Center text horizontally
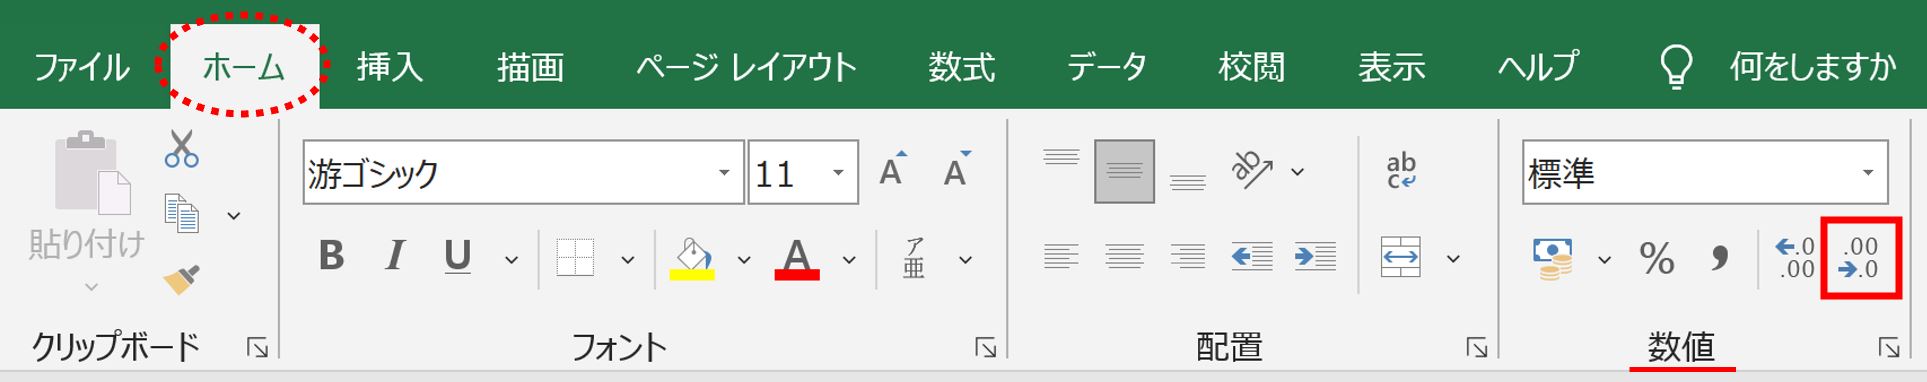The width and height of the screenshot is (1927, 382). point(1124,257)
